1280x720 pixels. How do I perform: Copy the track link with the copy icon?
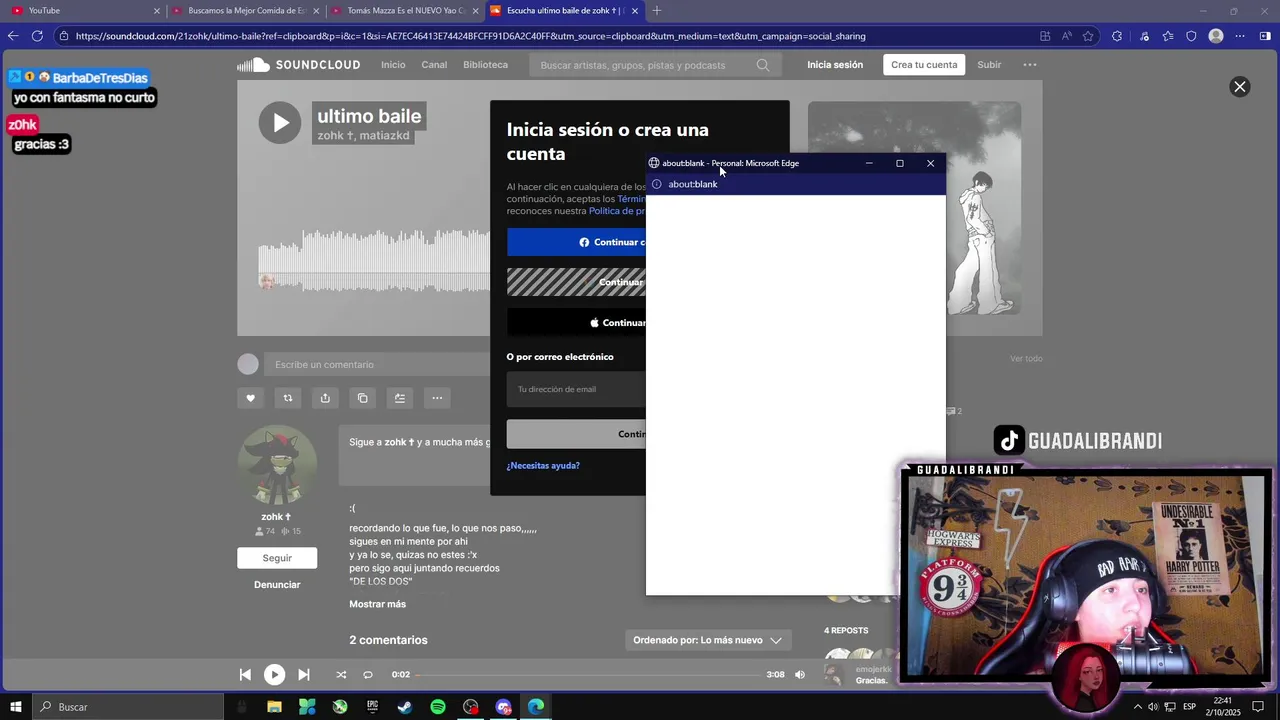tap(362, 398)
